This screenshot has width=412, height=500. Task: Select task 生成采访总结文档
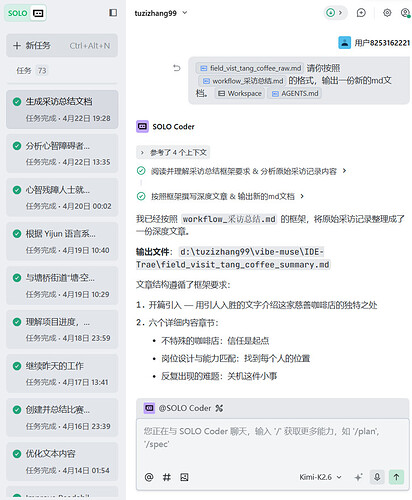[x=62, y=109]
